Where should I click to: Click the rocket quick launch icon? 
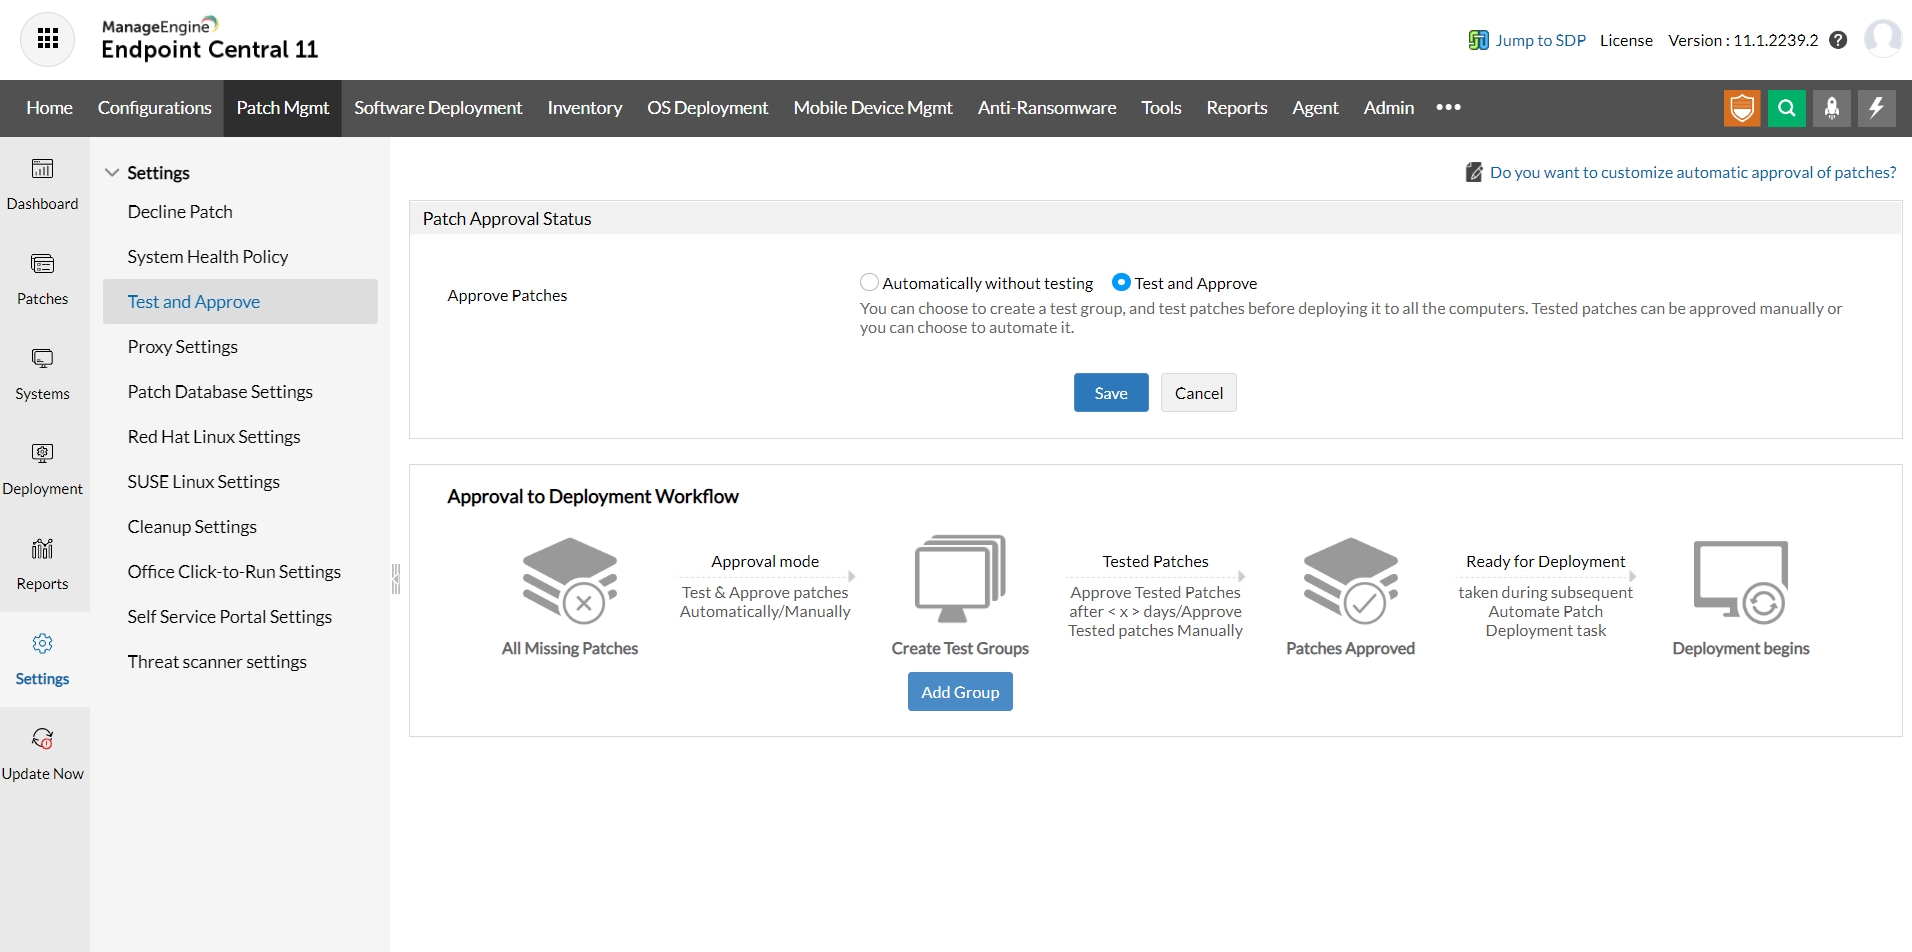[1832, 108]
